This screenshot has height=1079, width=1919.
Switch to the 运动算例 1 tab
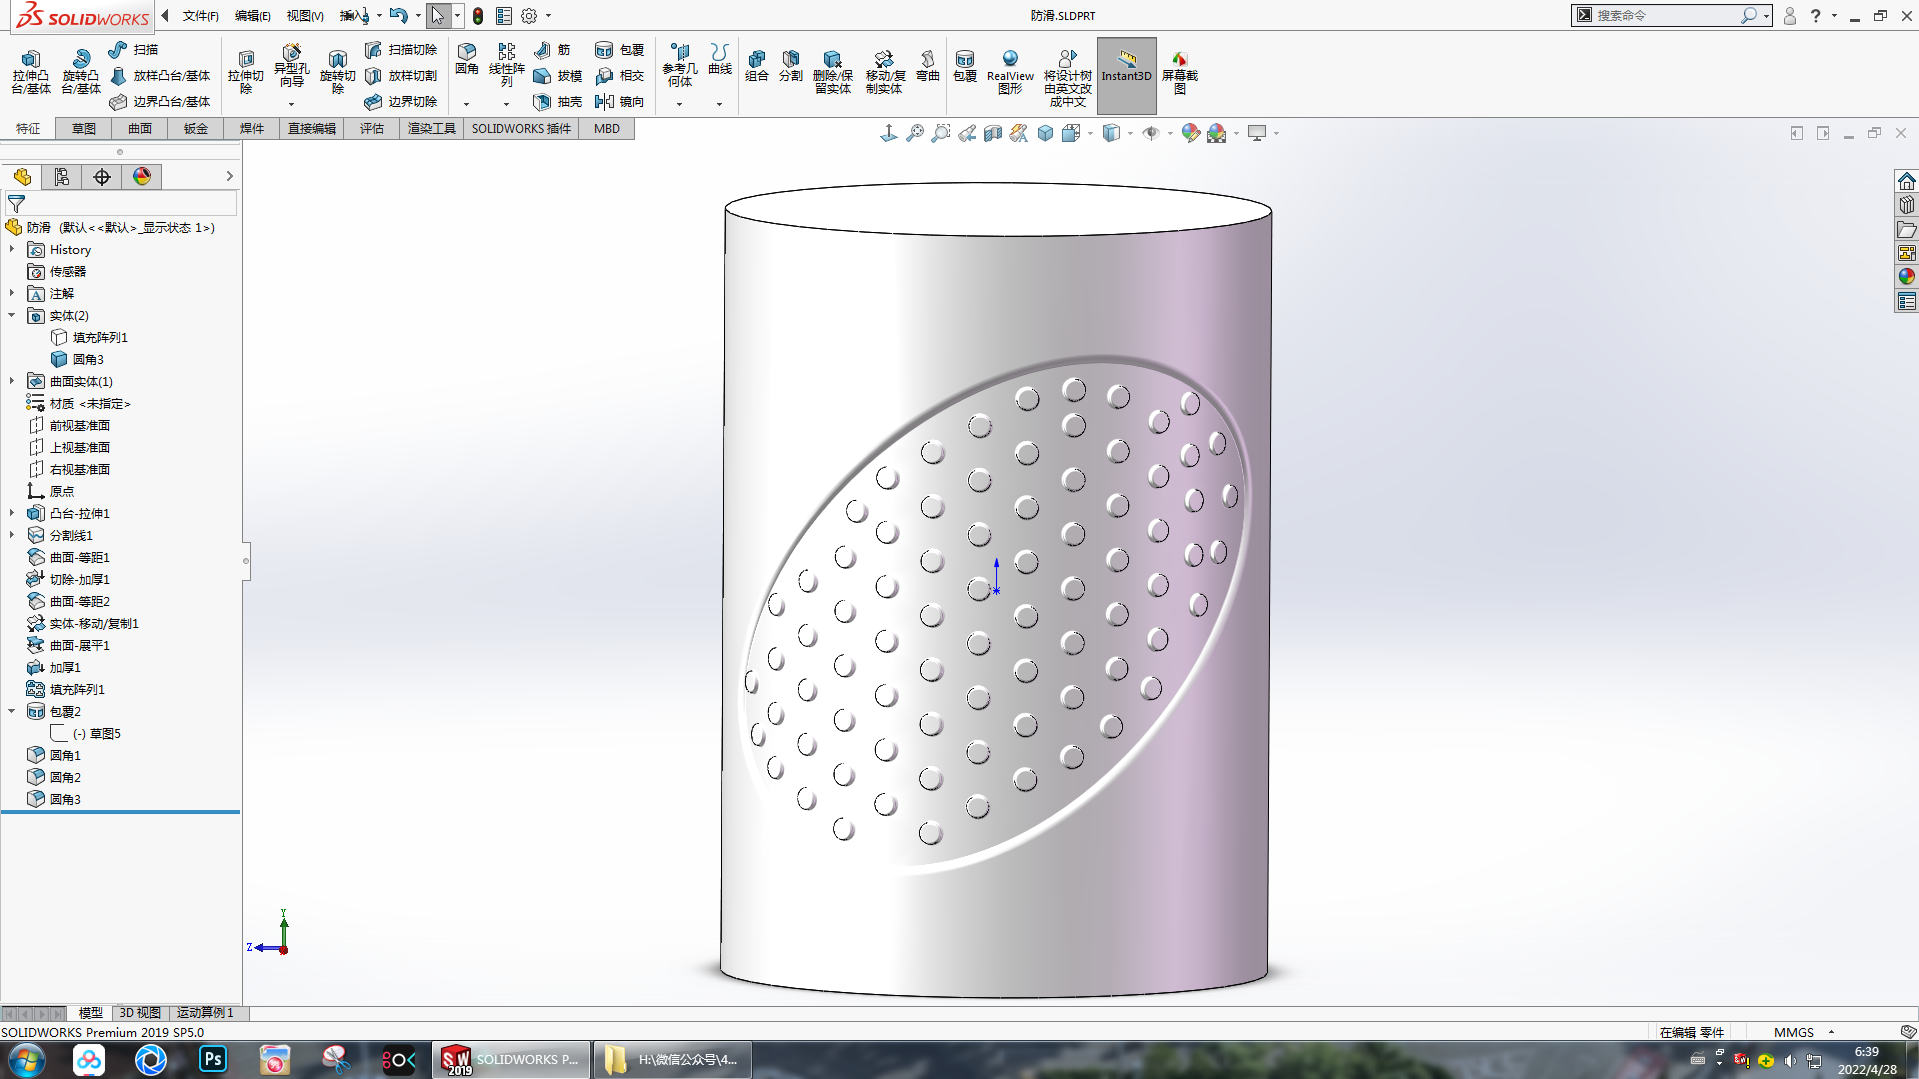coord(205,1013)
